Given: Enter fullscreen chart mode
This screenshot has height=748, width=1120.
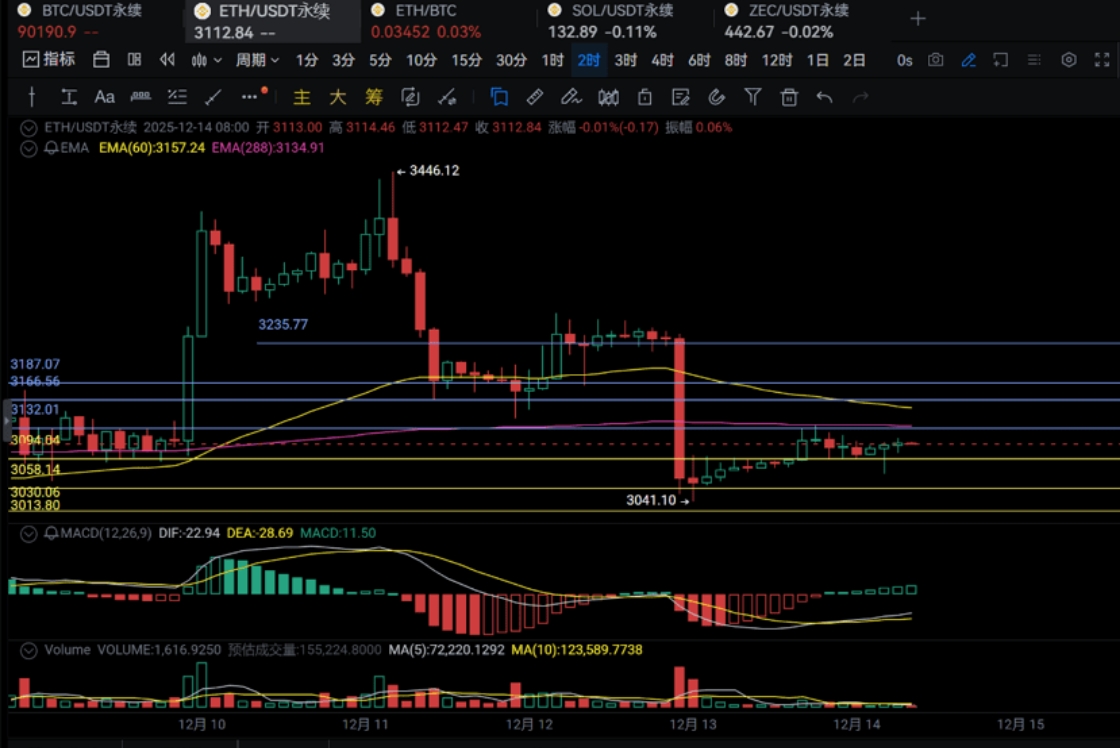Looking at the screenshot, I should 1102,60.
